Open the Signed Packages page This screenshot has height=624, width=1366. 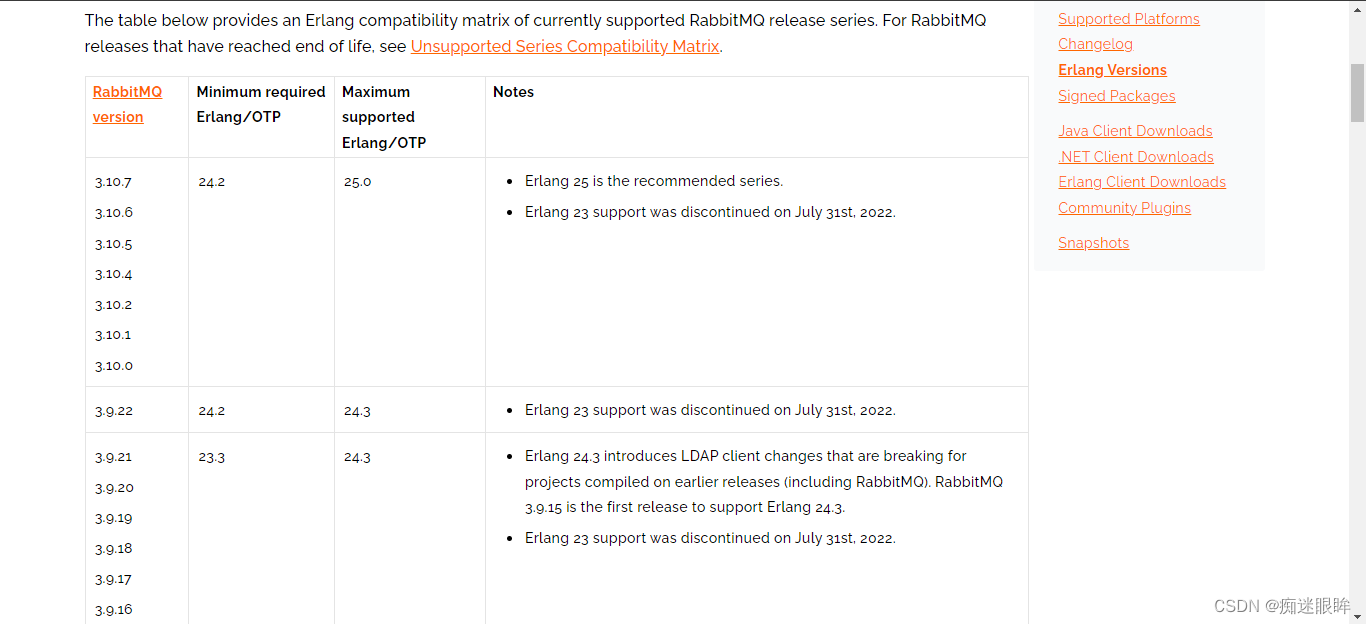(x=1116, y=95)
